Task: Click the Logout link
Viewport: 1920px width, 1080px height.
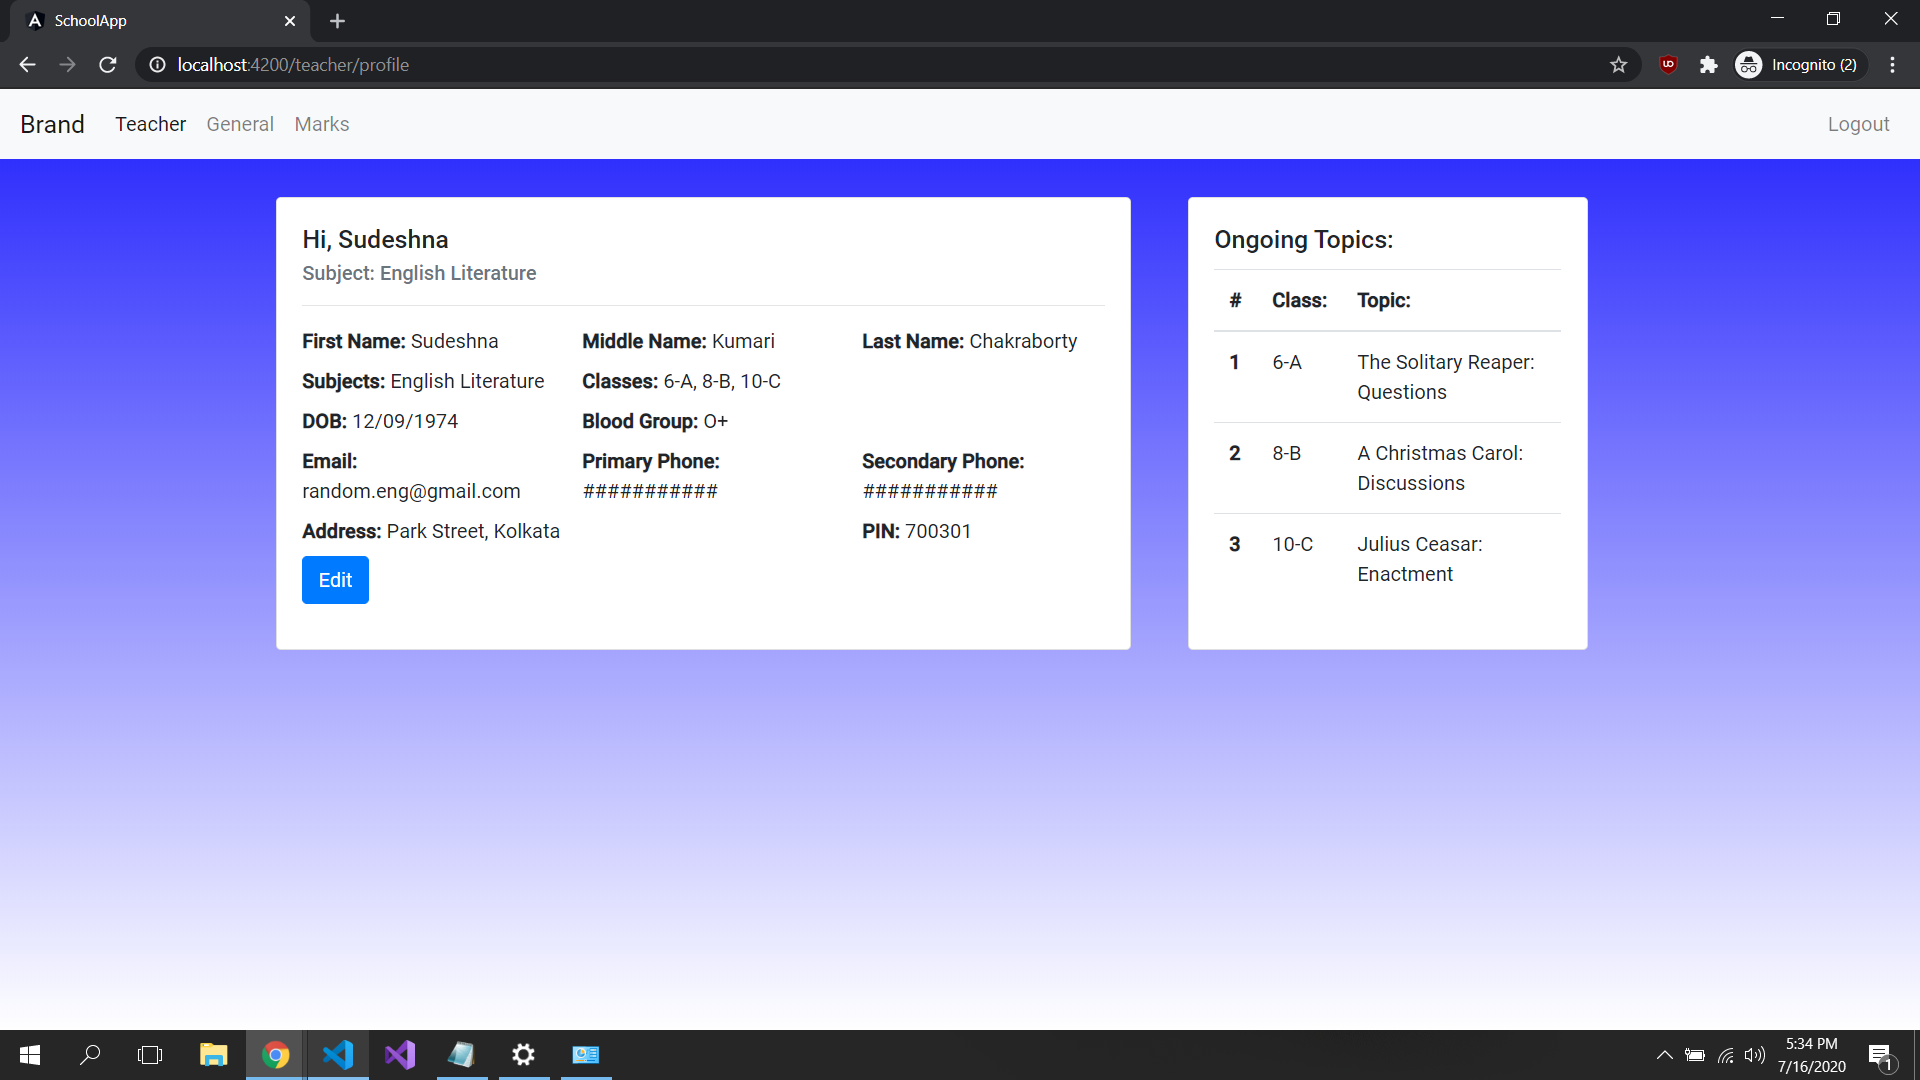Action: click(1858, 124)
